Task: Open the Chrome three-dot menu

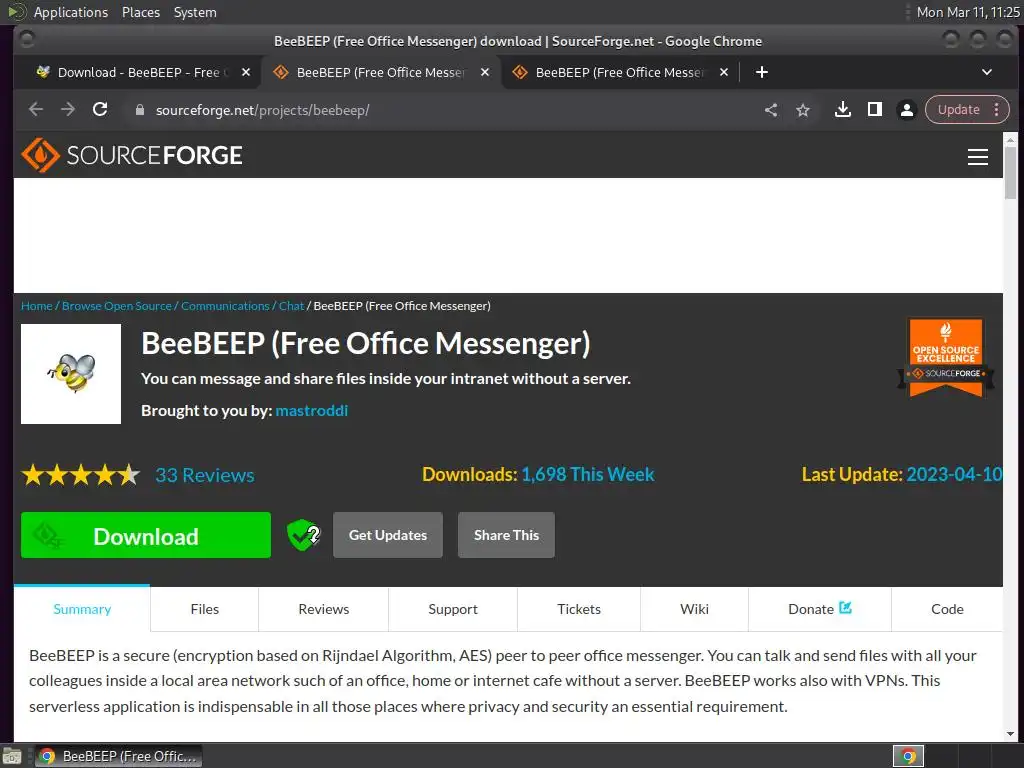Action: (996, 110)
